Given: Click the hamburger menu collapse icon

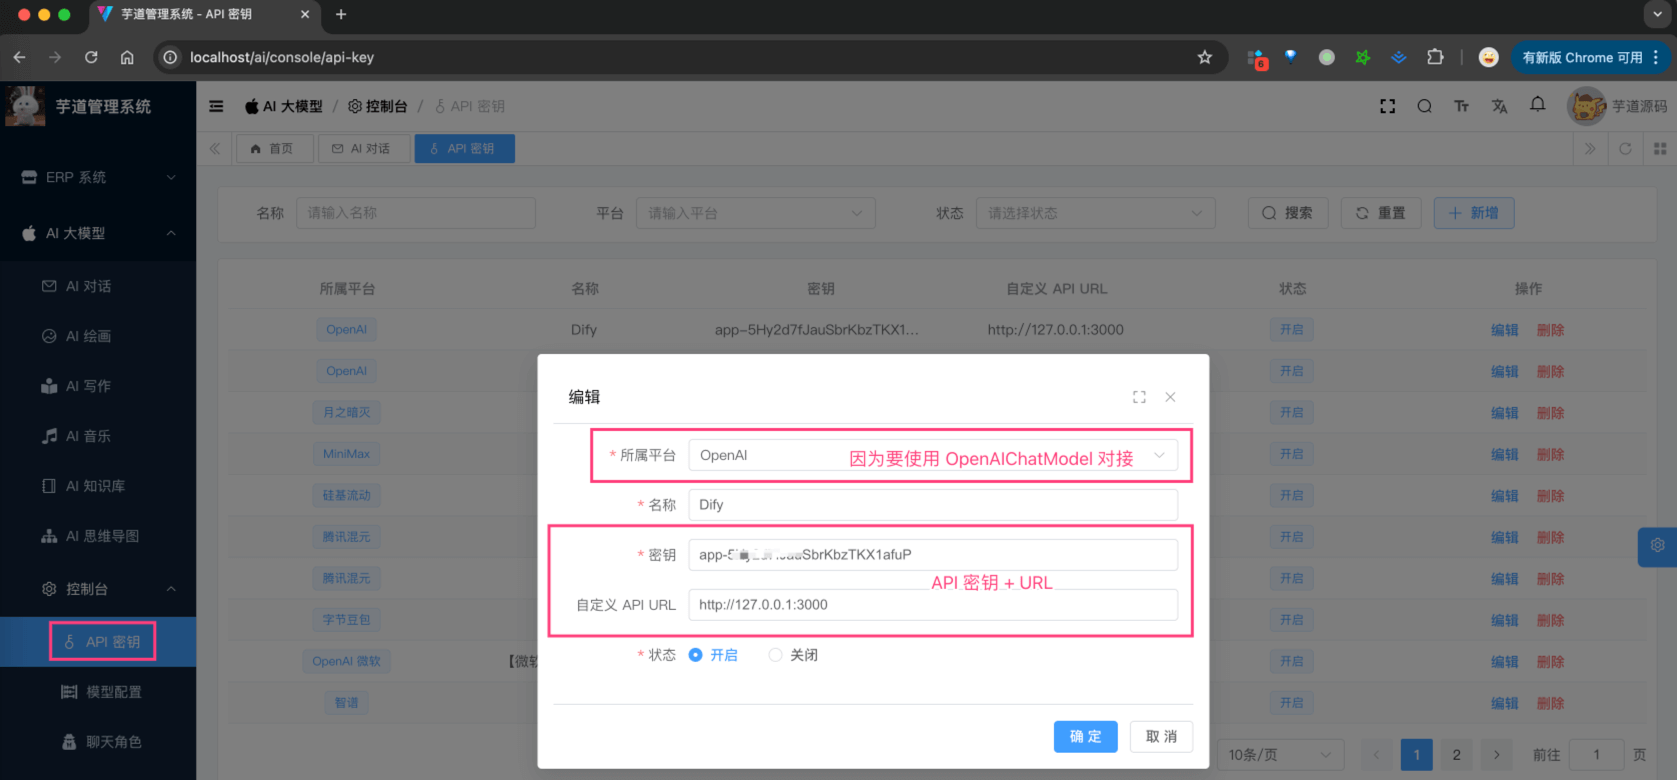Looking at the screenshot, I should [216, 106].
